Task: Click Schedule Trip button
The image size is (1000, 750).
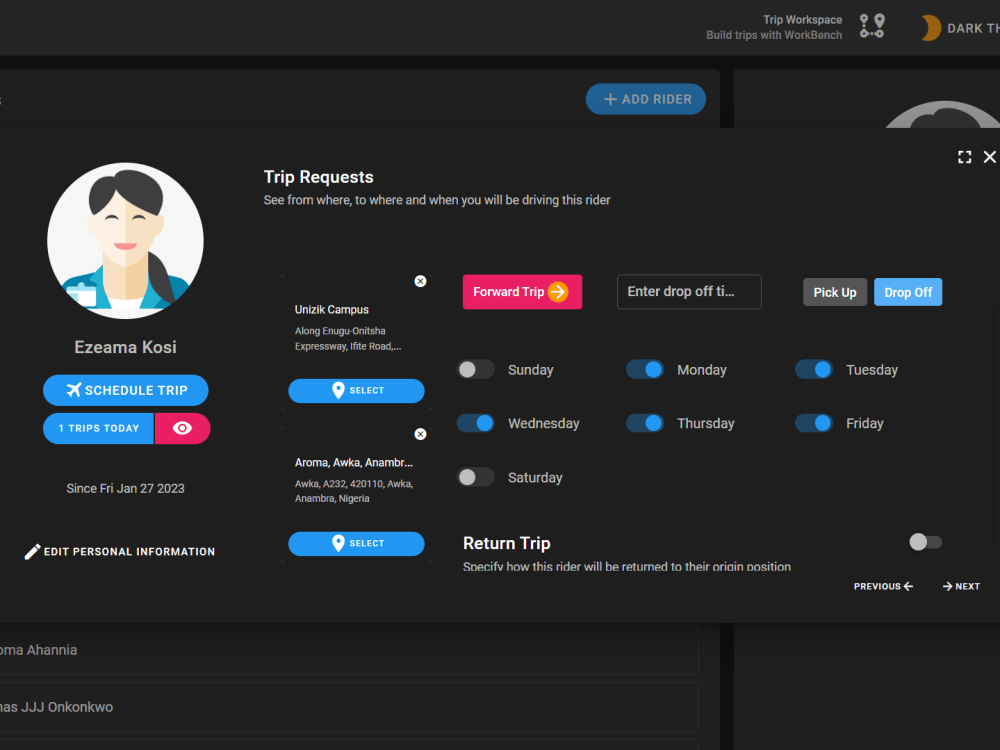Action: pos(126,390)
